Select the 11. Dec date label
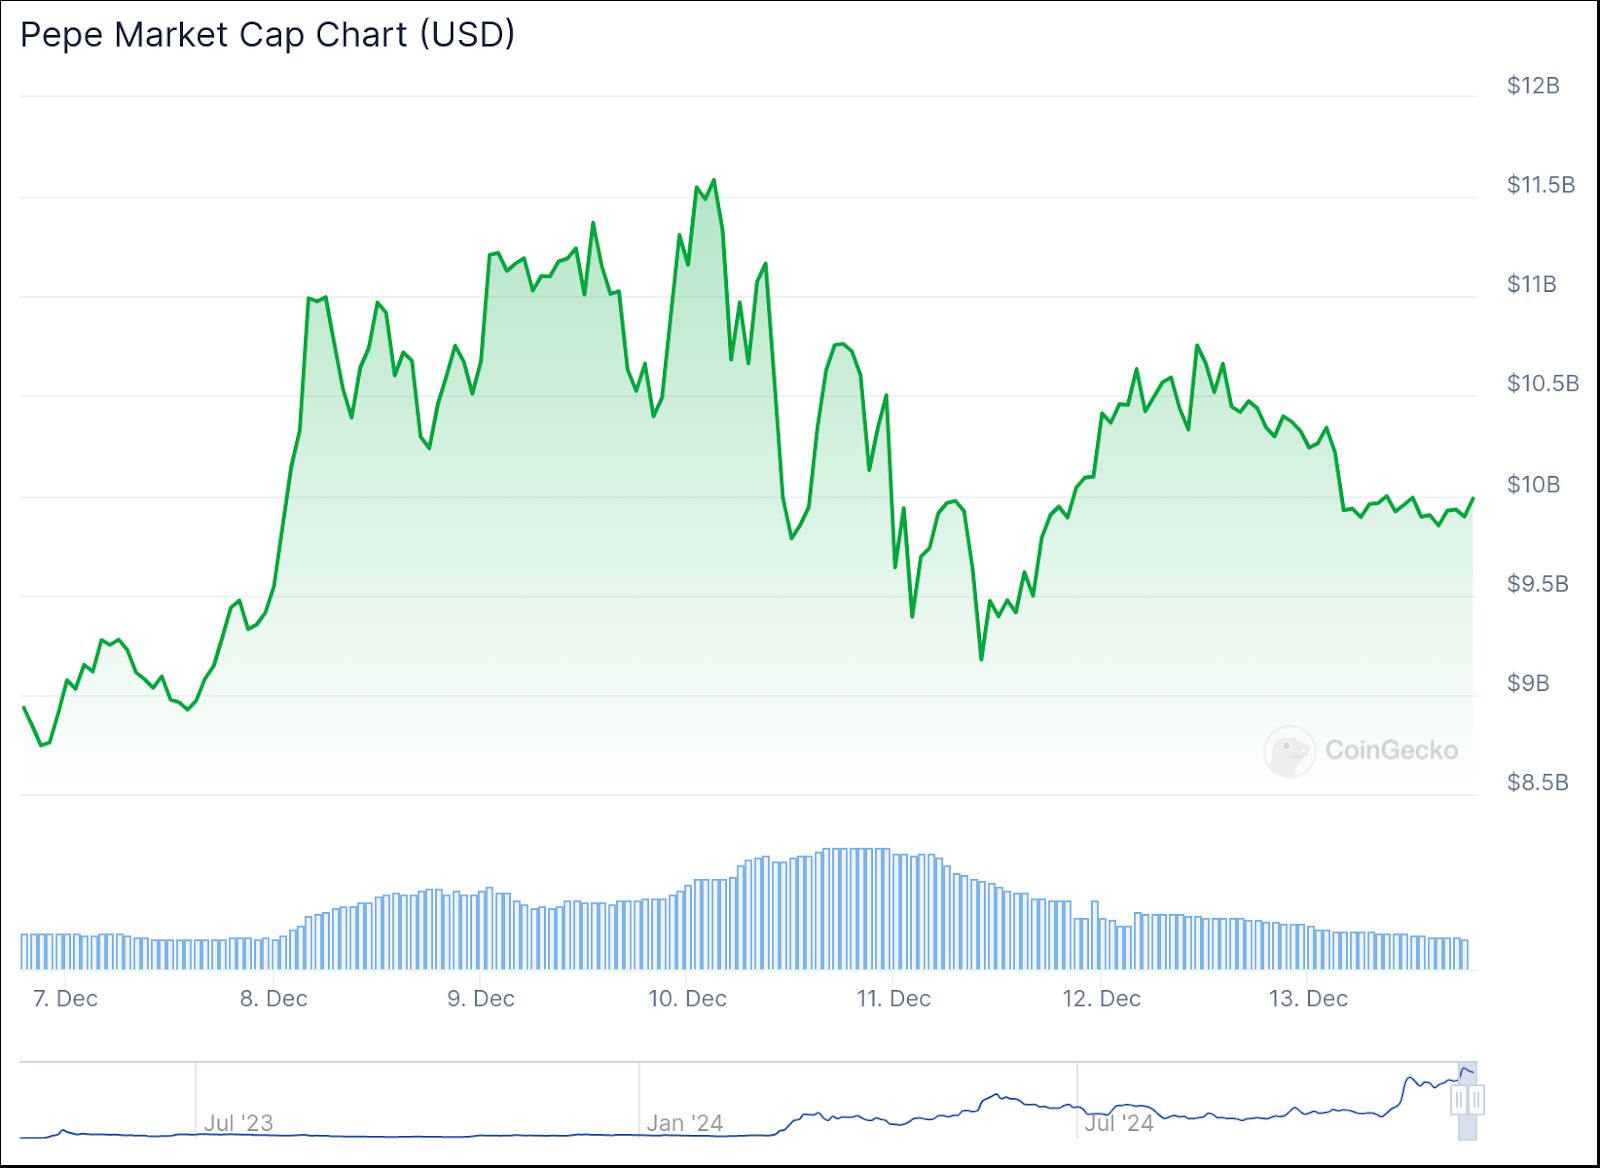This screenshot has width=1600, height=1168. pos(893,998)
